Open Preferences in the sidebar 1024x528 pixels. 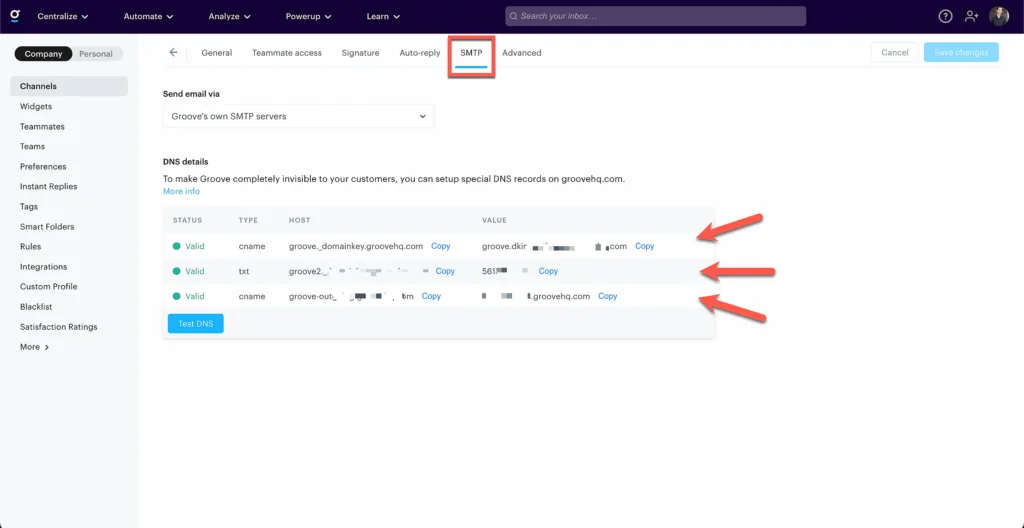point(43,167)
